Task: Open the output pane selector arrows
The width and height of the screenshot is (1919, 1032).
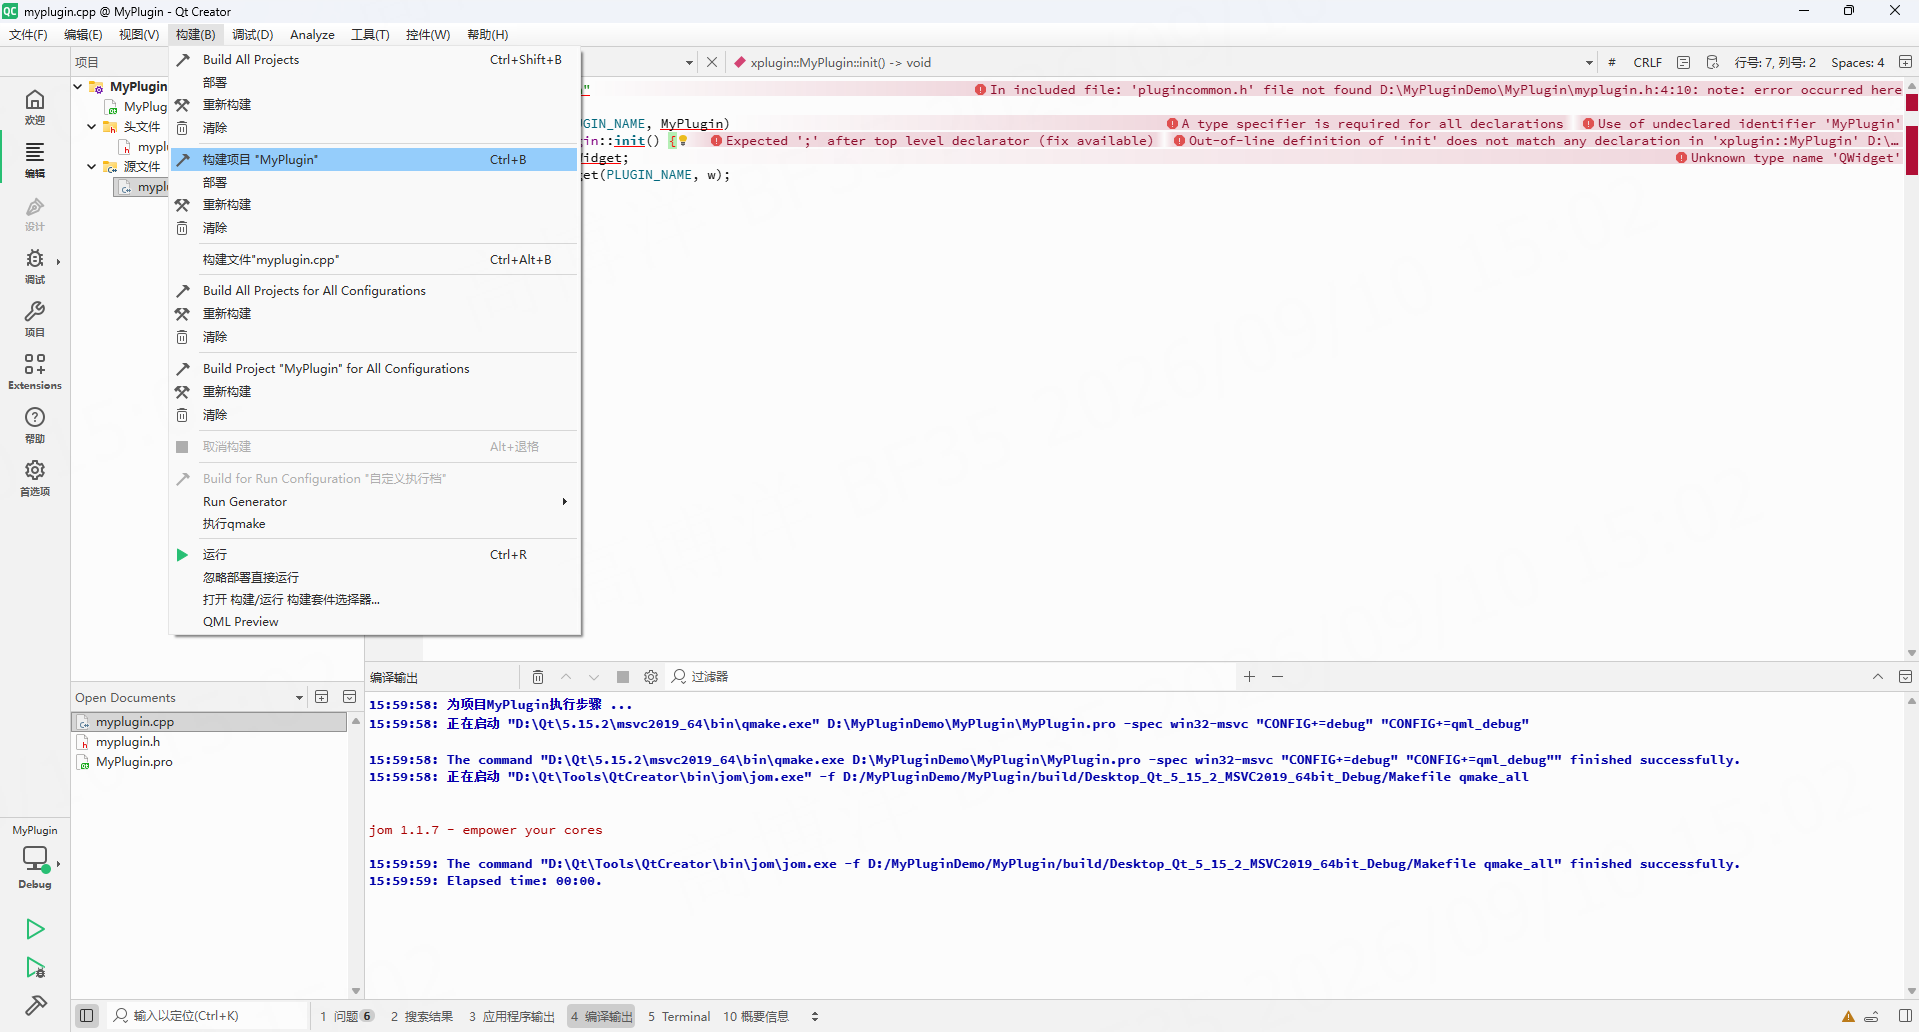Action: pos(815,1016)
